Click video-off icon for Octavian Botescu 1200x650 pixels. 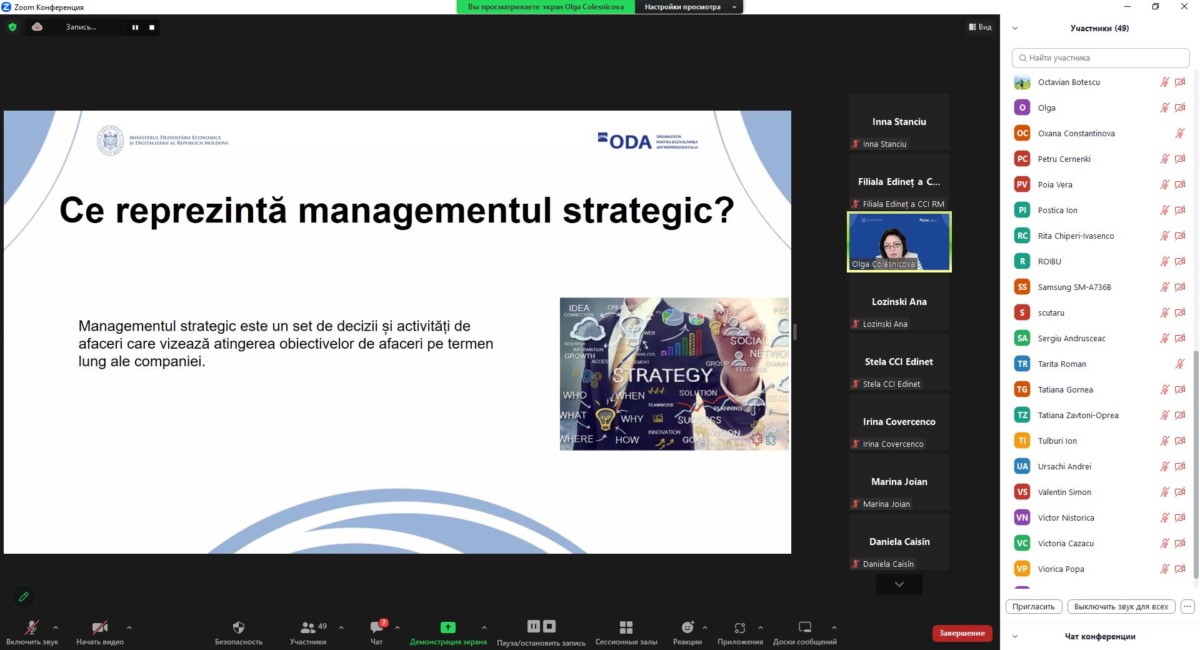pyautogui.click(x=1180, y=82)
